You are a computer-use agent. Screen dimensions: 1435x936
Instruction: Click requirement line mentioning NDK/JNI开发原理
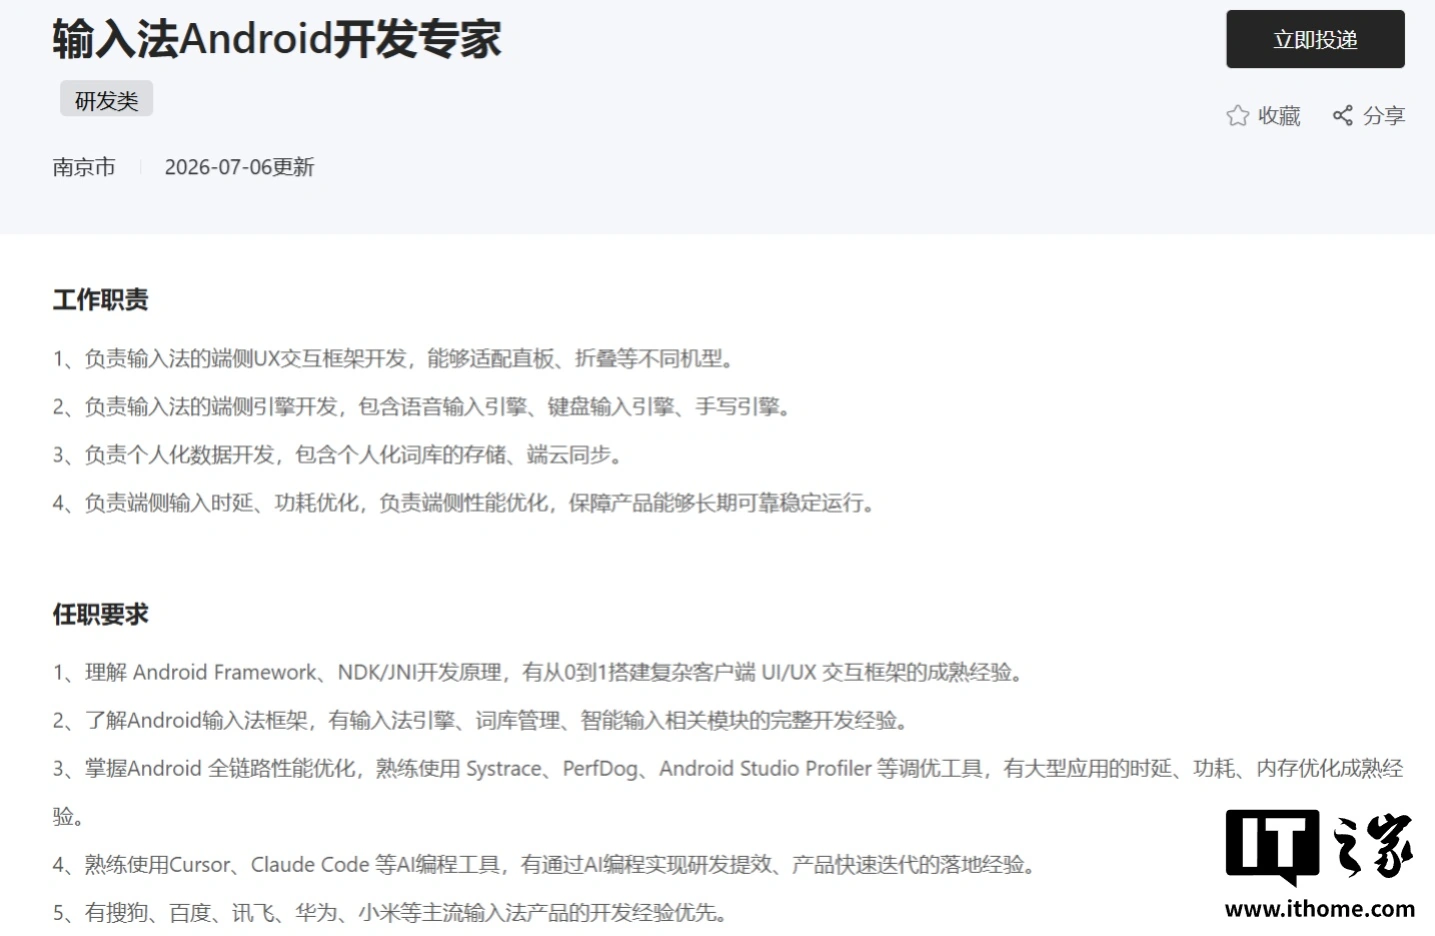pyautogui.click(x=540, y=672)
